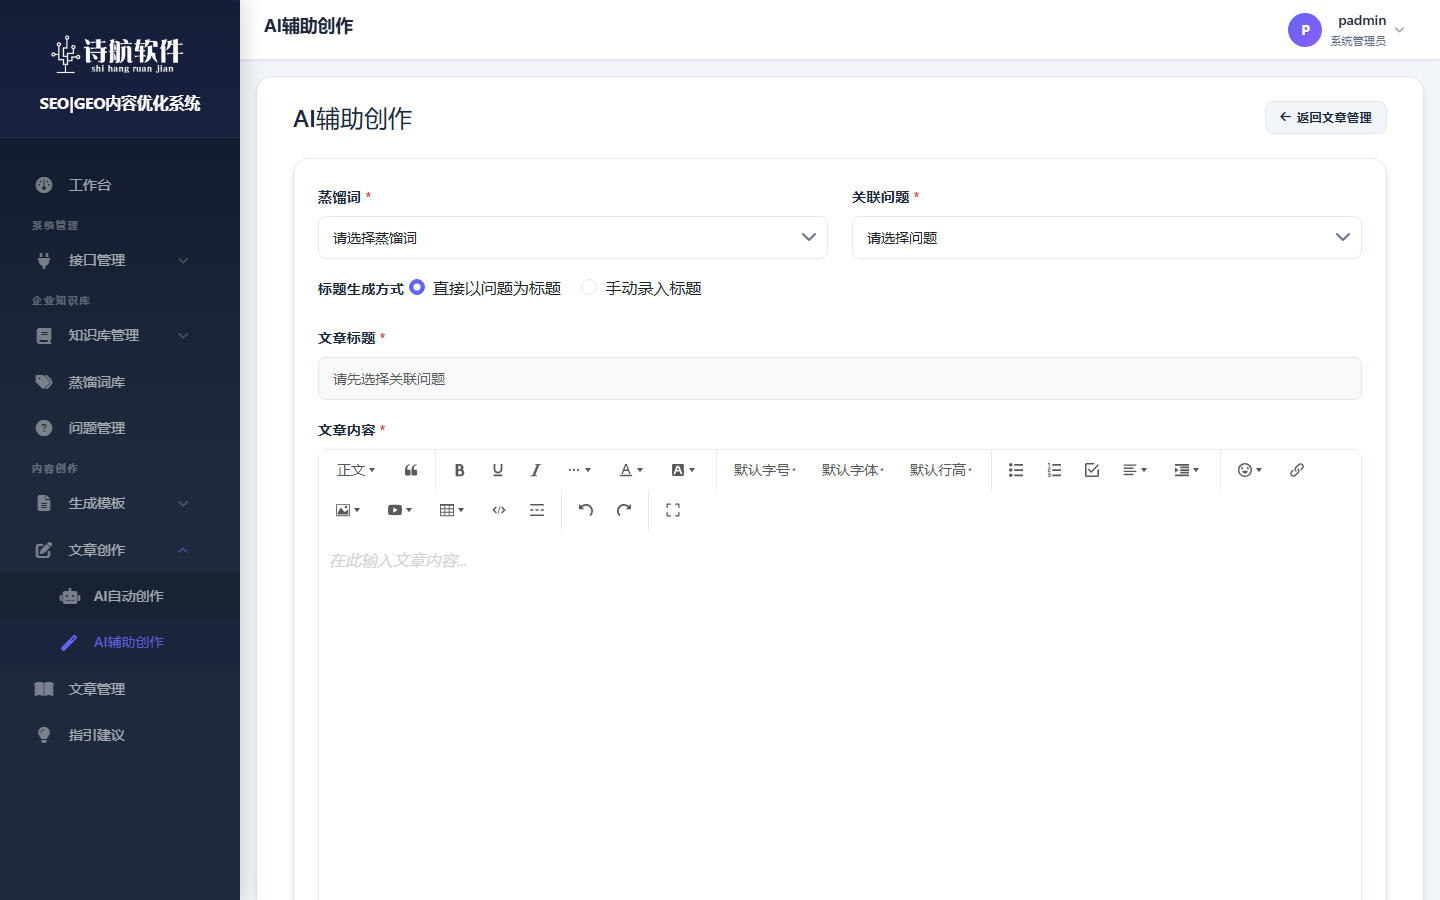The height and width of the screenshot is (900, 1440).
Task: Open the insert table menu
Action: (451, 510)
